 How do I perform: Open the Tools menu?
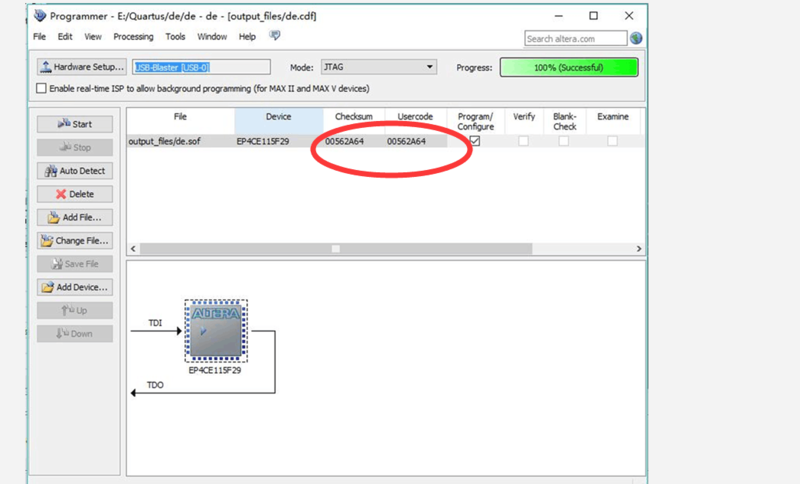click(175, 36)
